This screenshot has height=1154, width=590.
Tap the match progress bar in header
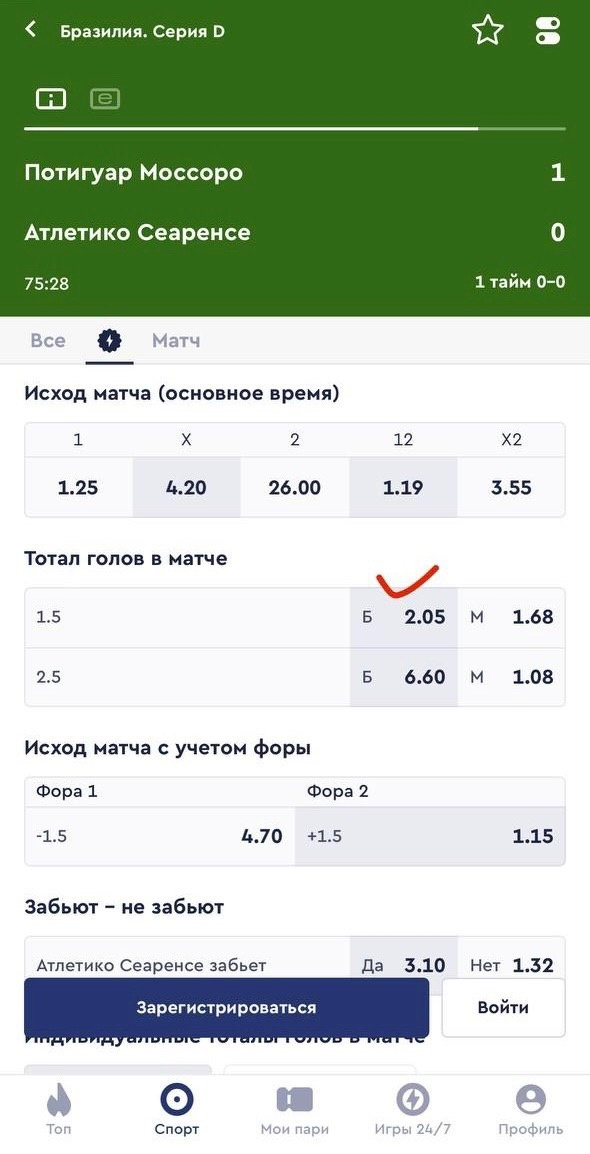point(294,129)
